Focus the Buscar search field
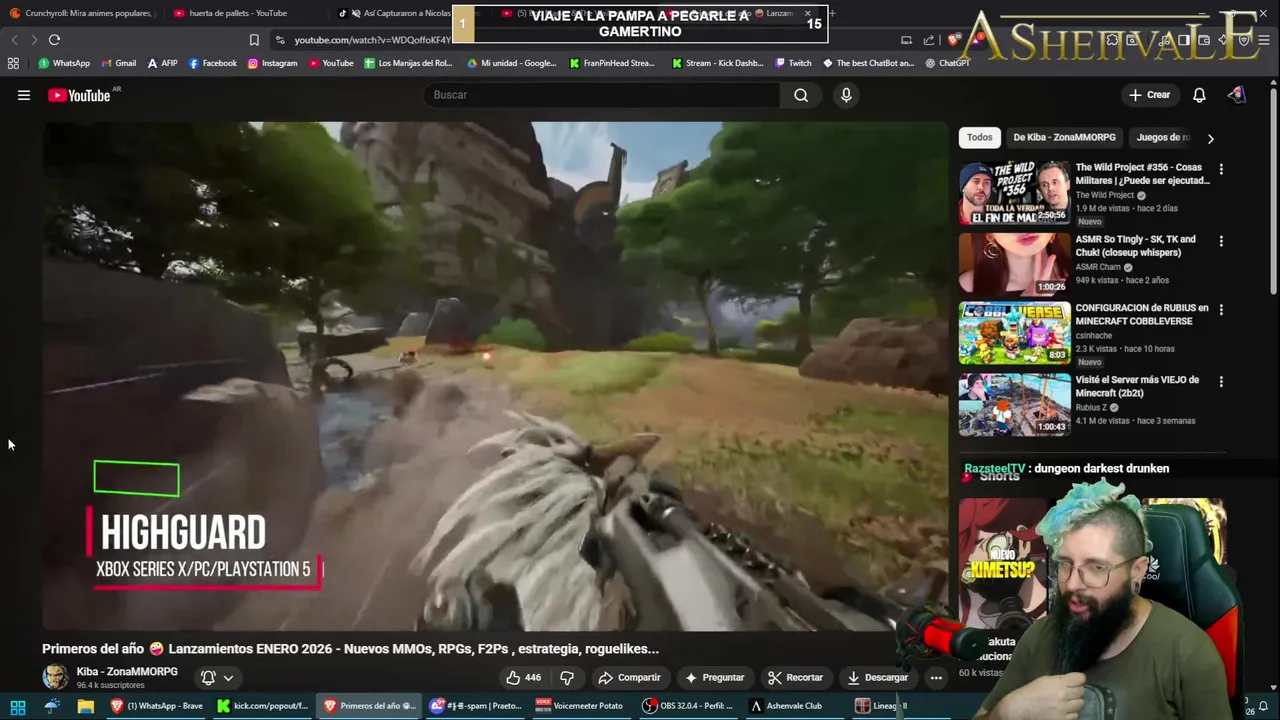Image resolution: width=1280 pixels, height=720 pixels. coord(603,95)
